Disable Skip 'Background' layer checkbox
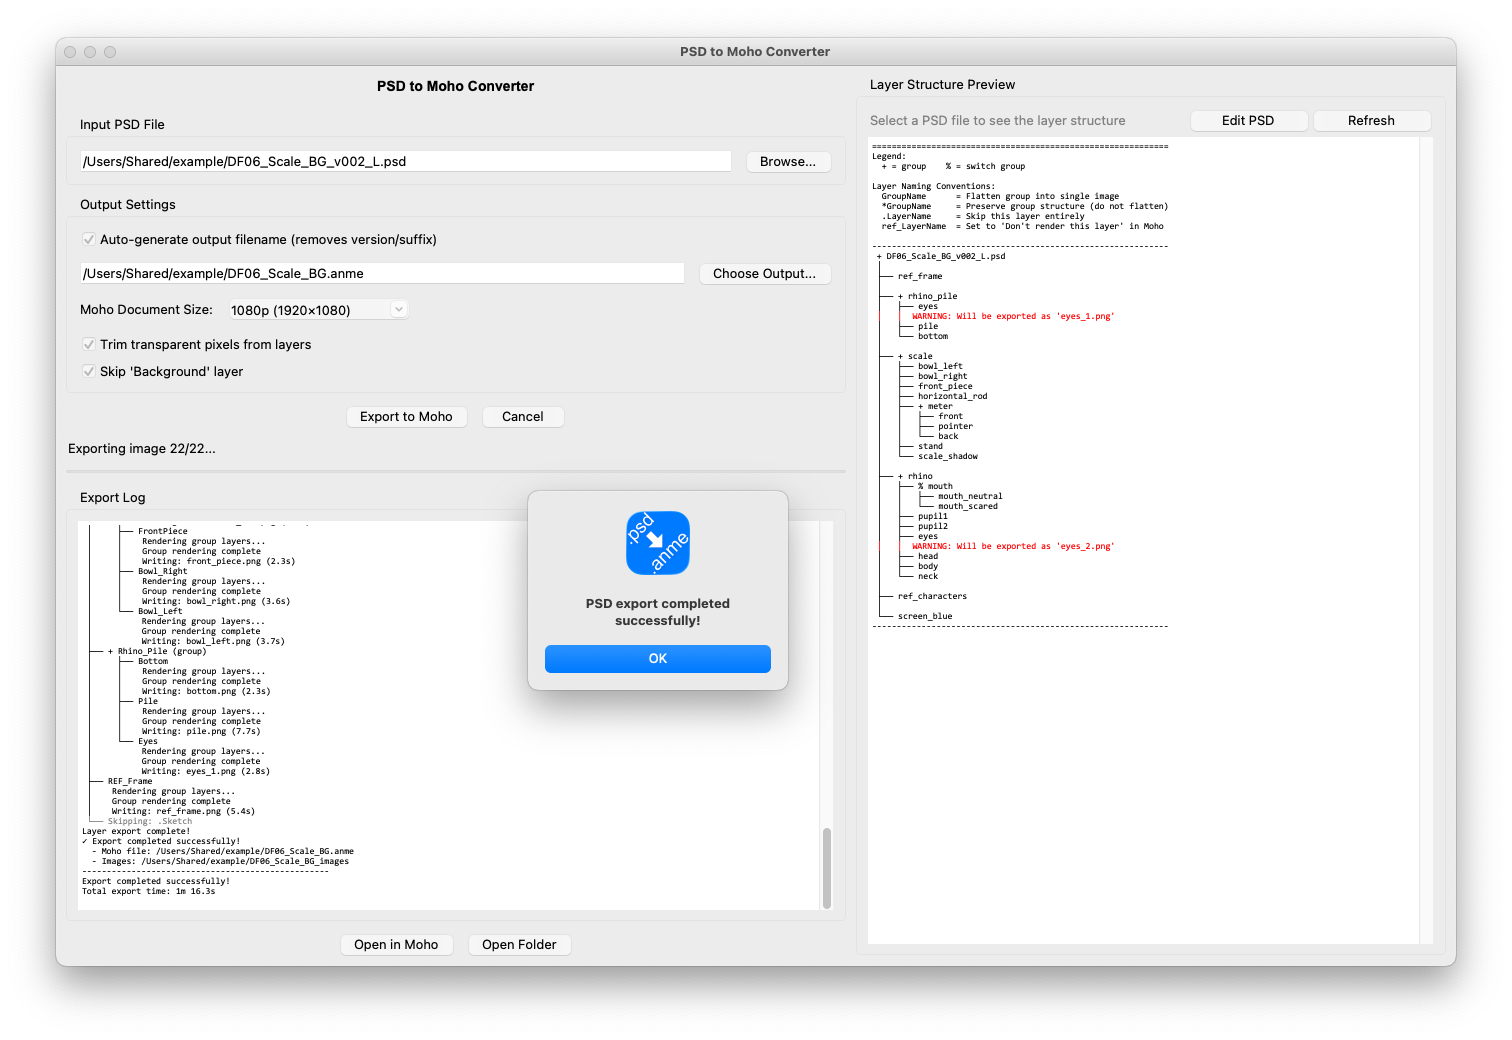Screen dimensions: 1512x1040 coord(89,371)
